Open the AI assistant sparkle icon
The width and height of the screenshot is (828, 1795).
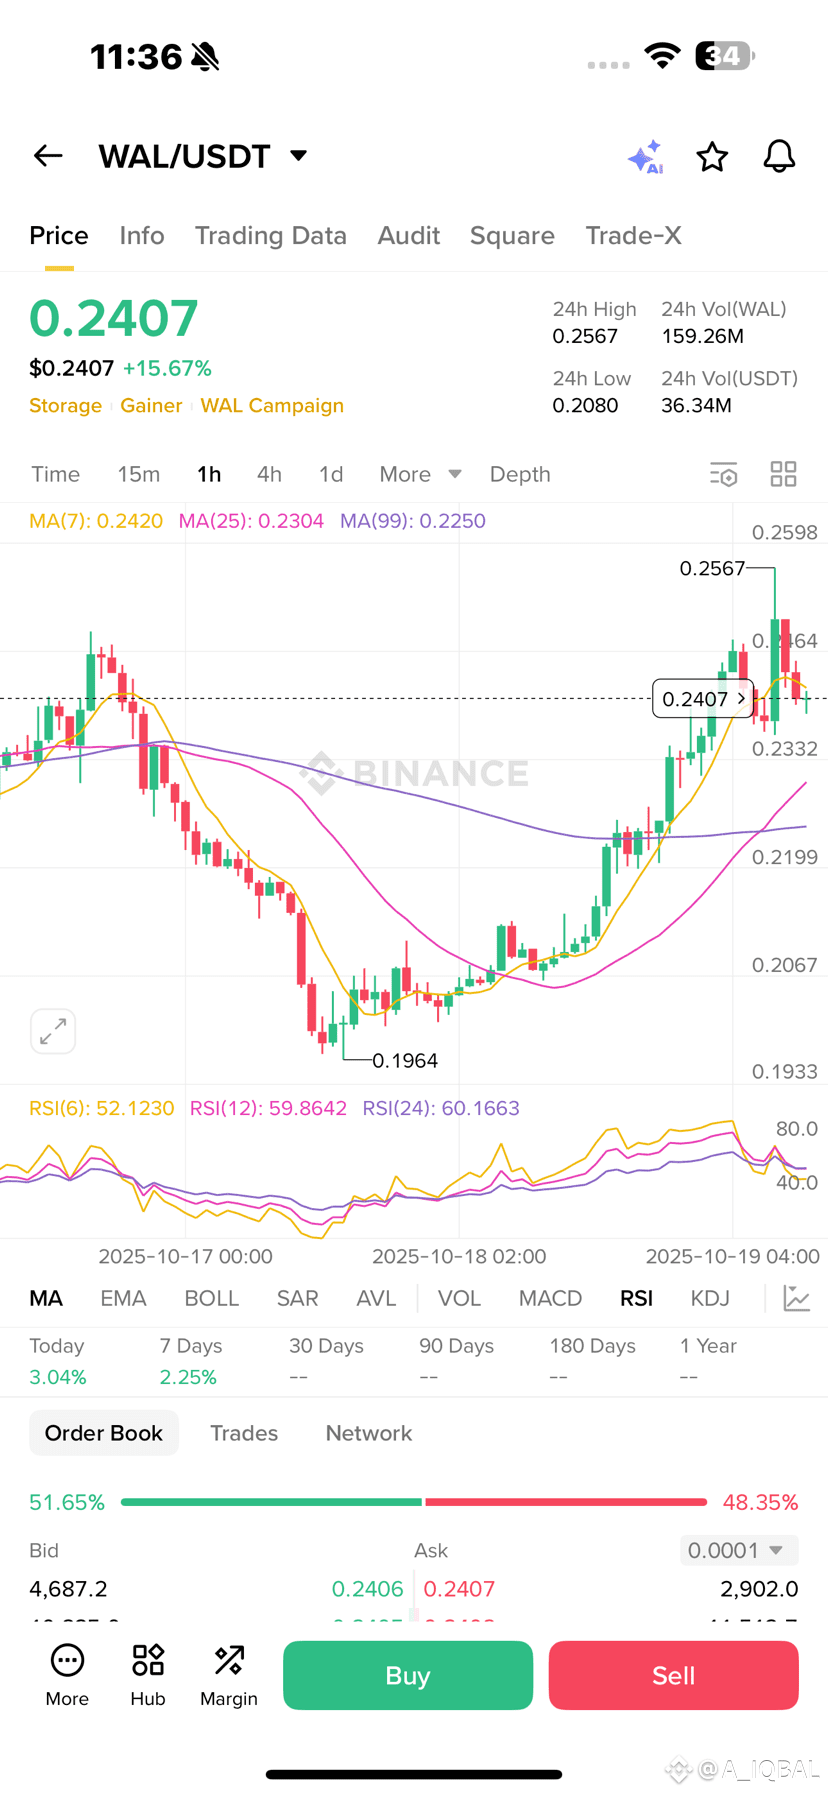click(x=646, y=156)
